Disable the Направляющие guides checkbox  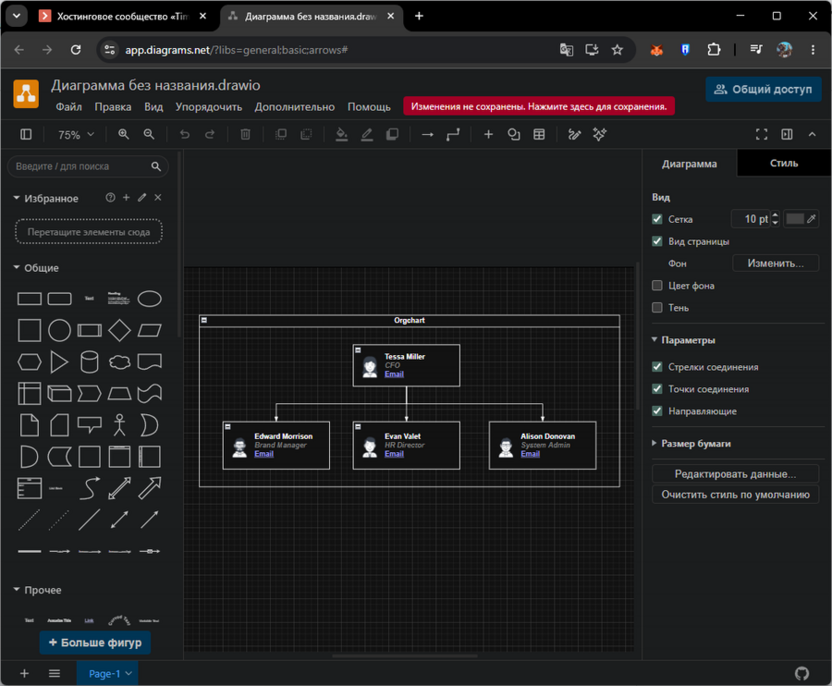tap(657, 411)
